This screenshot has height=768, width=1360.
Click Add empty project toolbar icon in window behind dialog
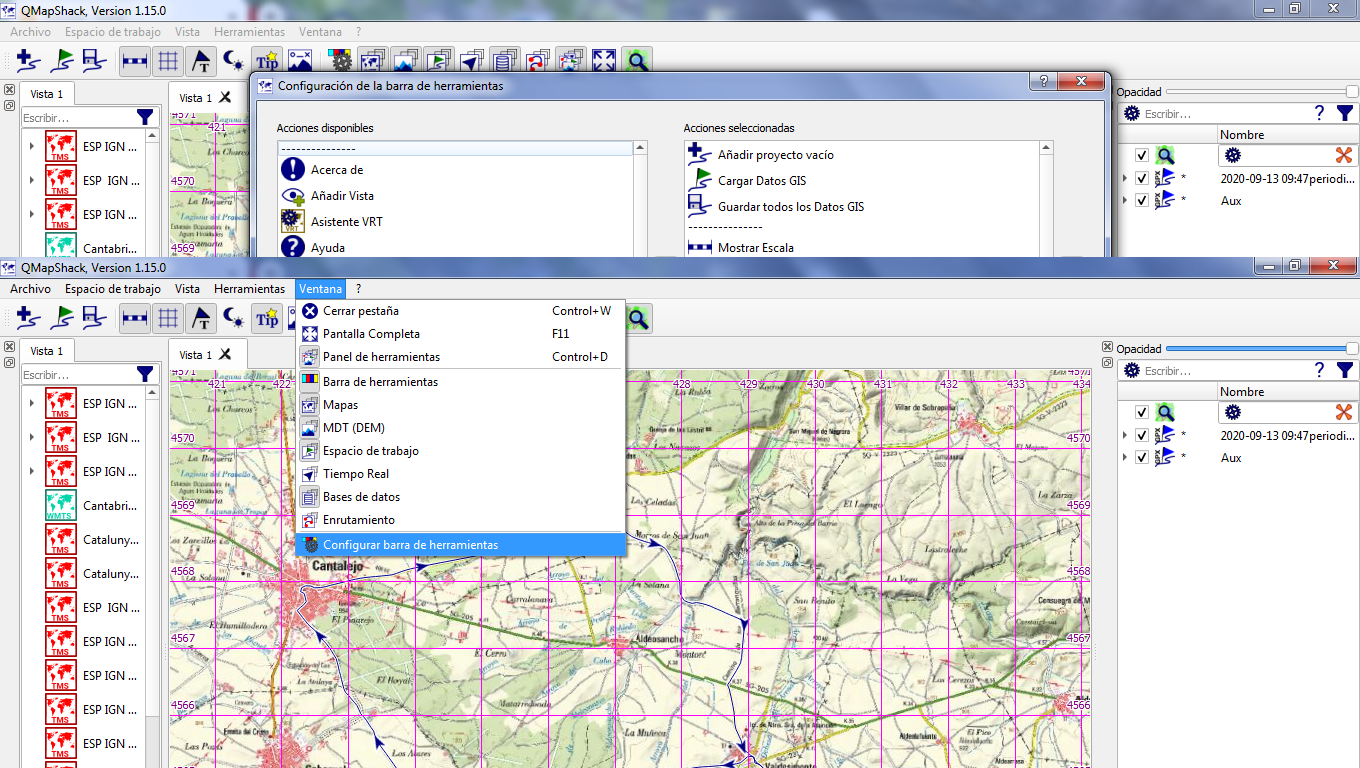point(29,61)
